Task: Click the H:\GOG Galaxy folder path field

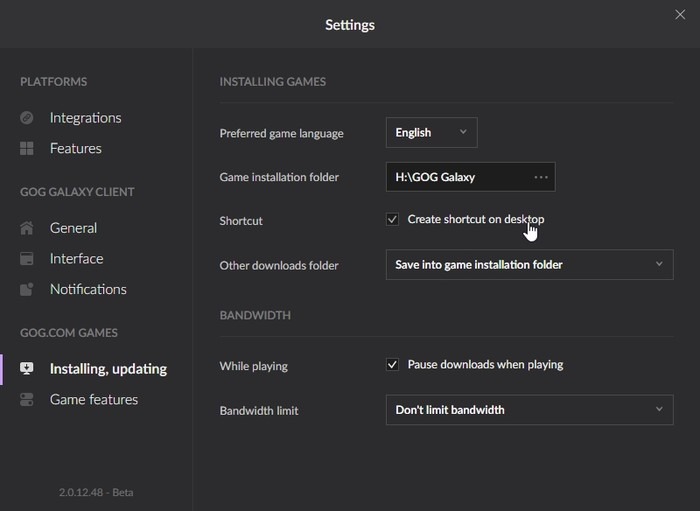Action: [471, 177]
